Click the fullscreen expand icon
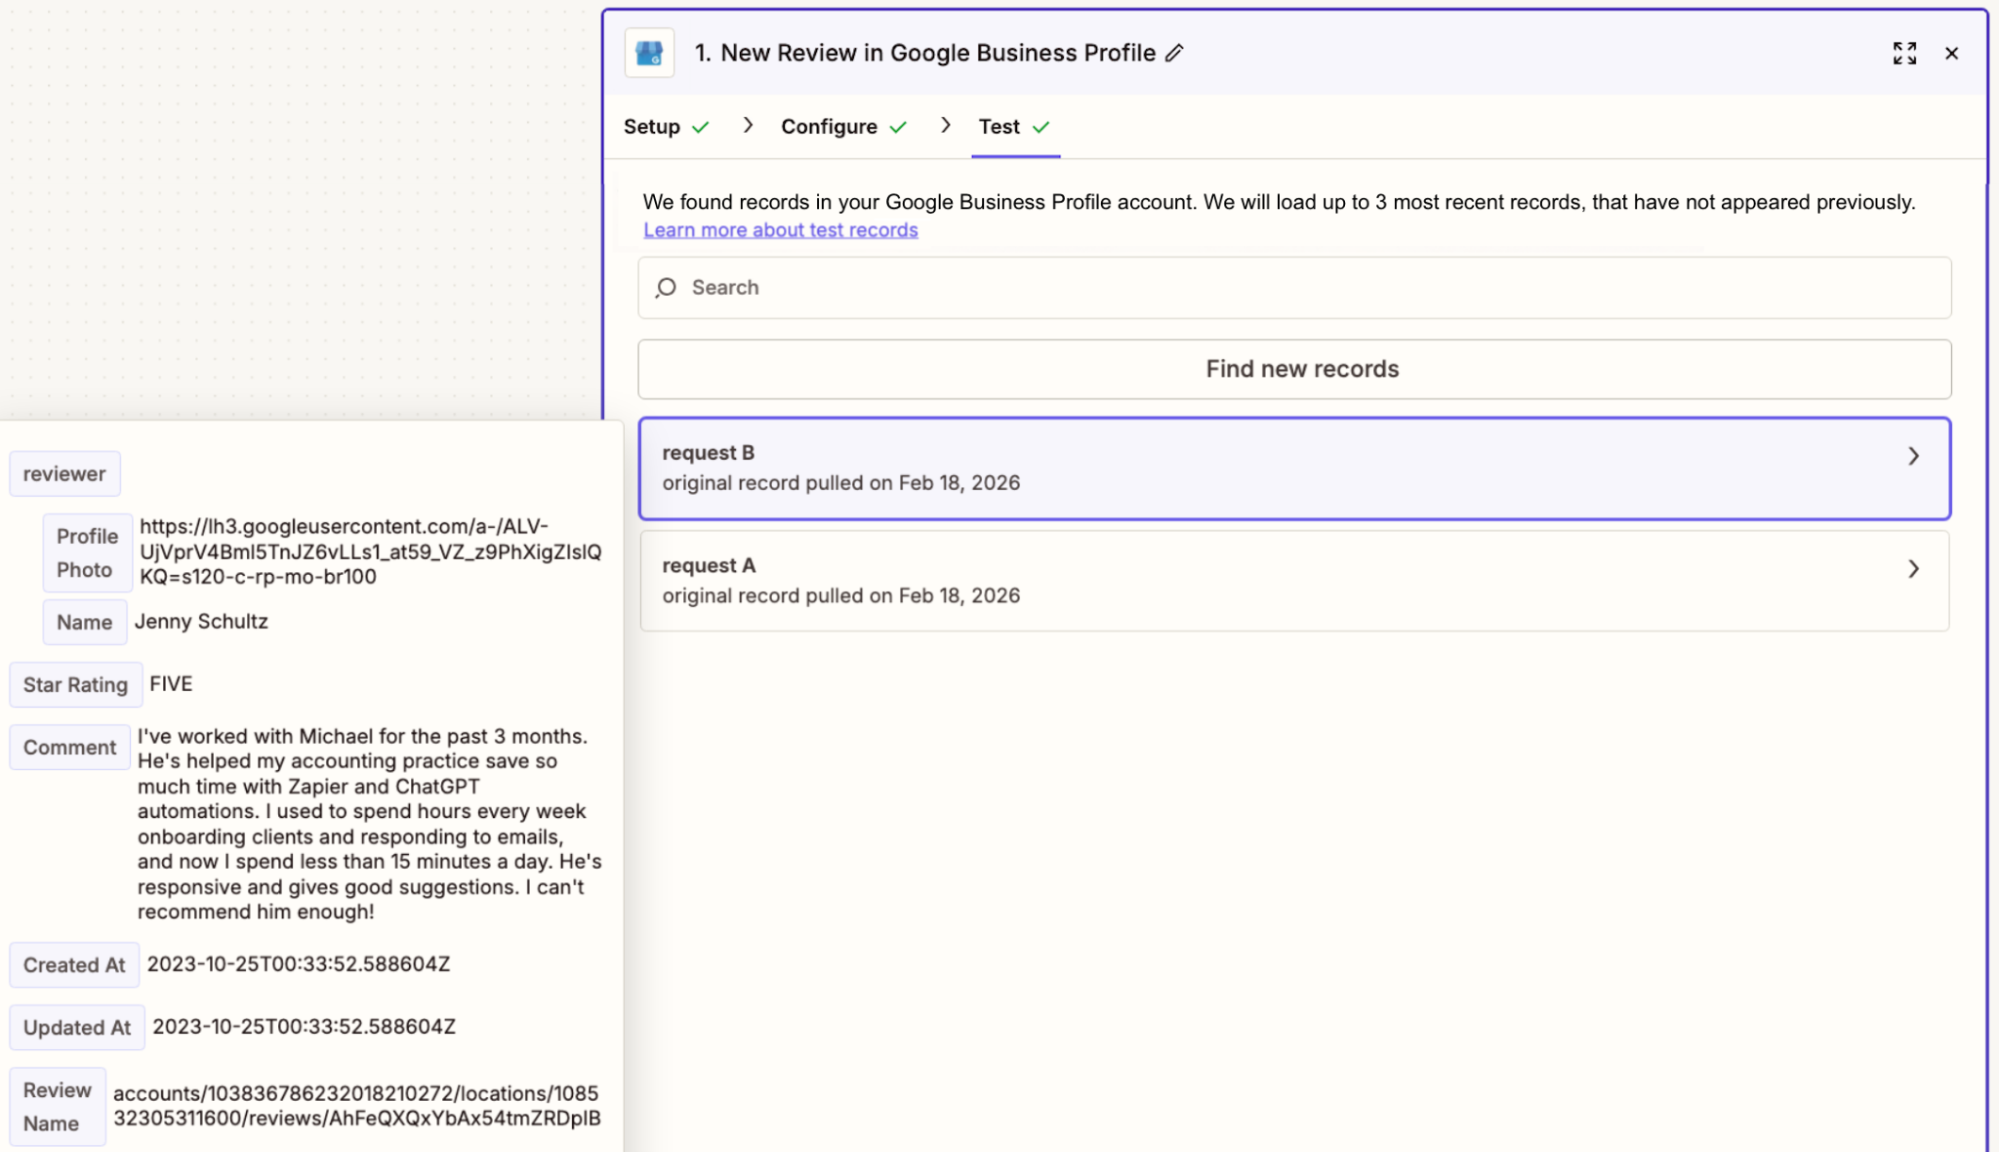The width and height of the screenshot is (1999, 1152). point(1905,53)
